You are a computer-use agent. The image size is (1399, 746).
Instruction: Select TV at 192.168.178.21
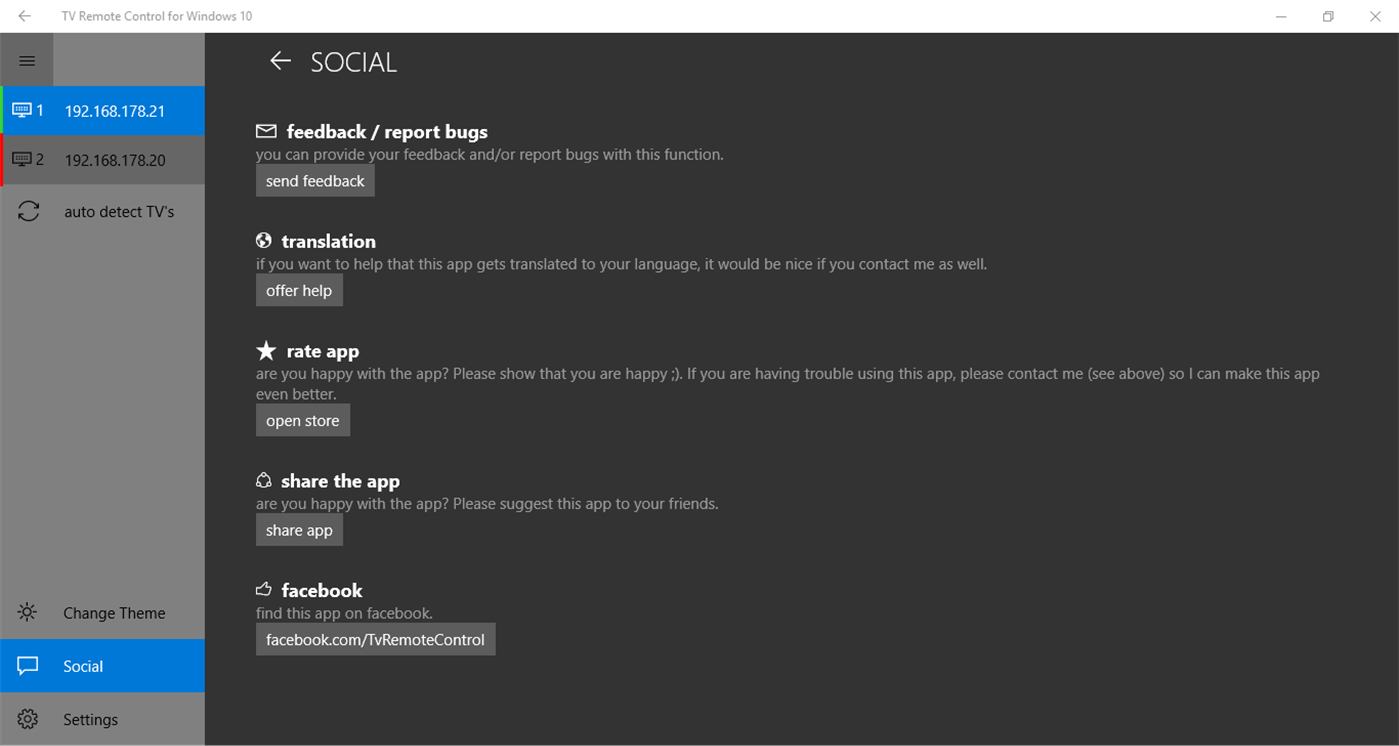click(x=114, y=110)
